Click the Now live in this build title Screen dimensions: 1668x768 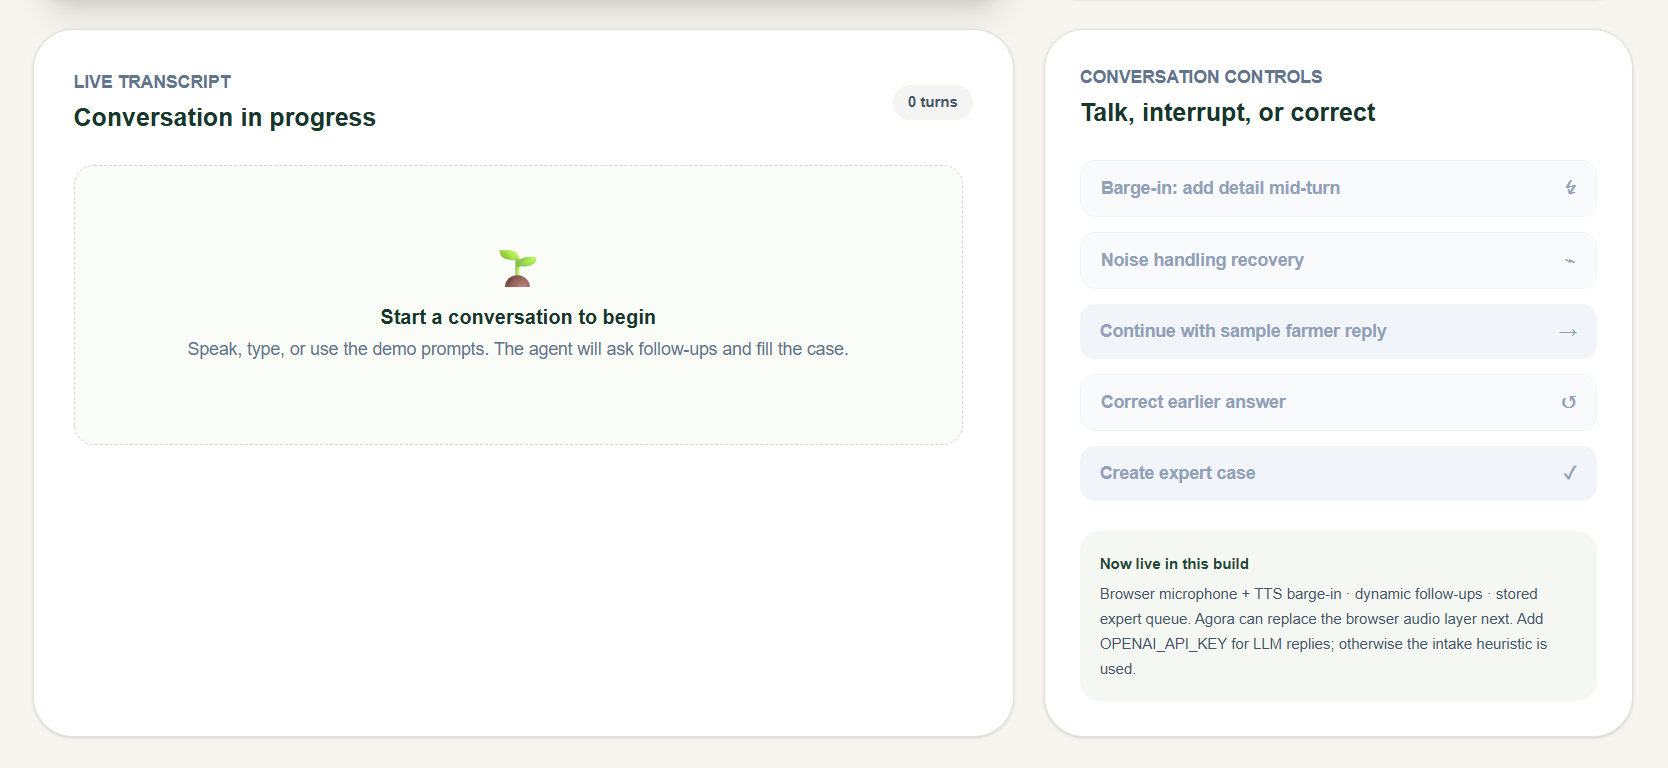1174,564
